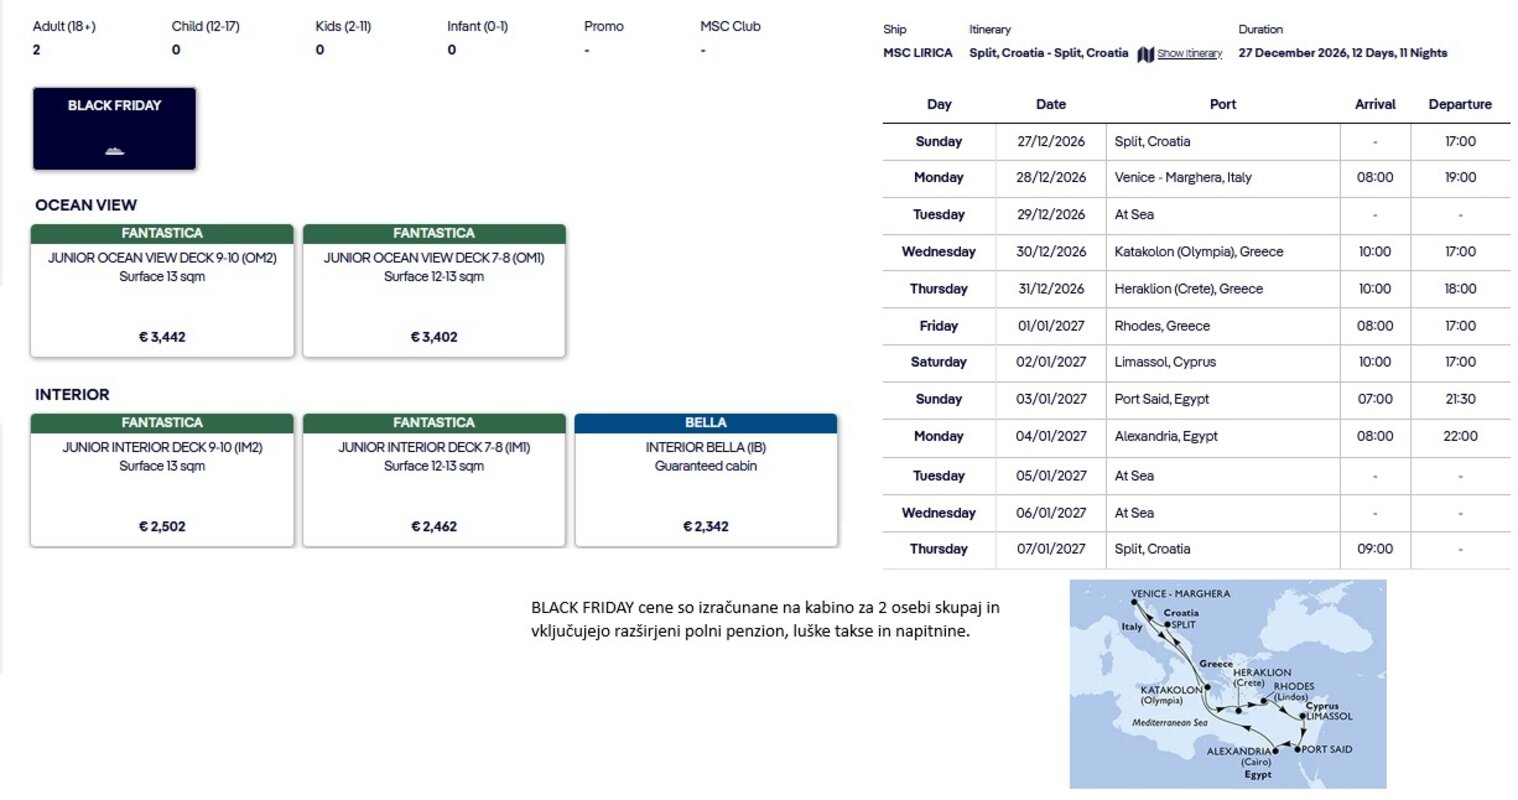Click the Promo field value
The height and width of the screenshot is (800, 1518).
coord(587,50)
